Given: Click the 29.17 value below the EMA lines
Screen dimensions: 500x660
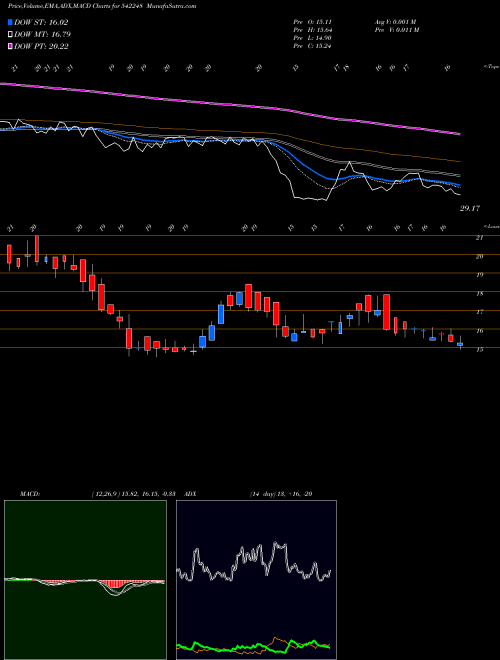Looking at the screenshot, I should click(x=470, y=208).
